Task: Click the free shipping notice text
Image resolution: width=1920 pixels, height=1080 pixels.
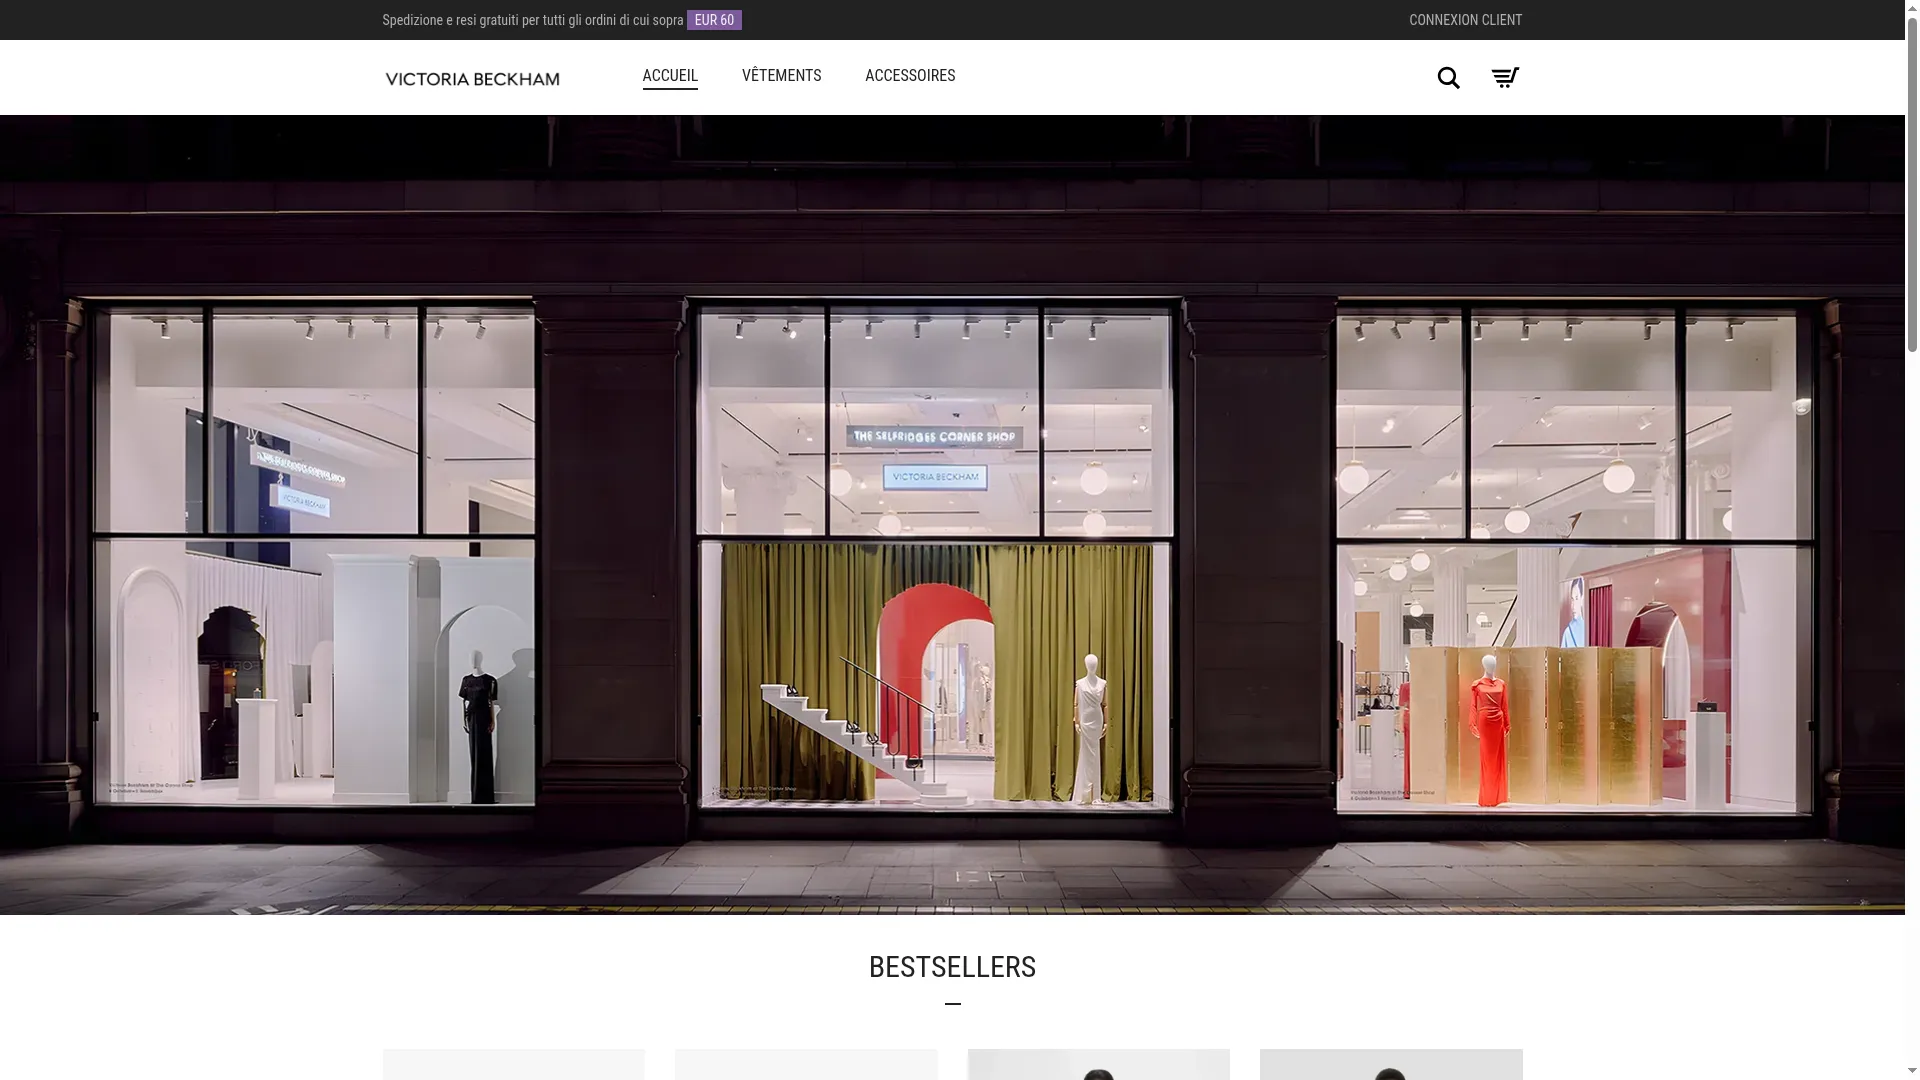Action: (533, 20)
